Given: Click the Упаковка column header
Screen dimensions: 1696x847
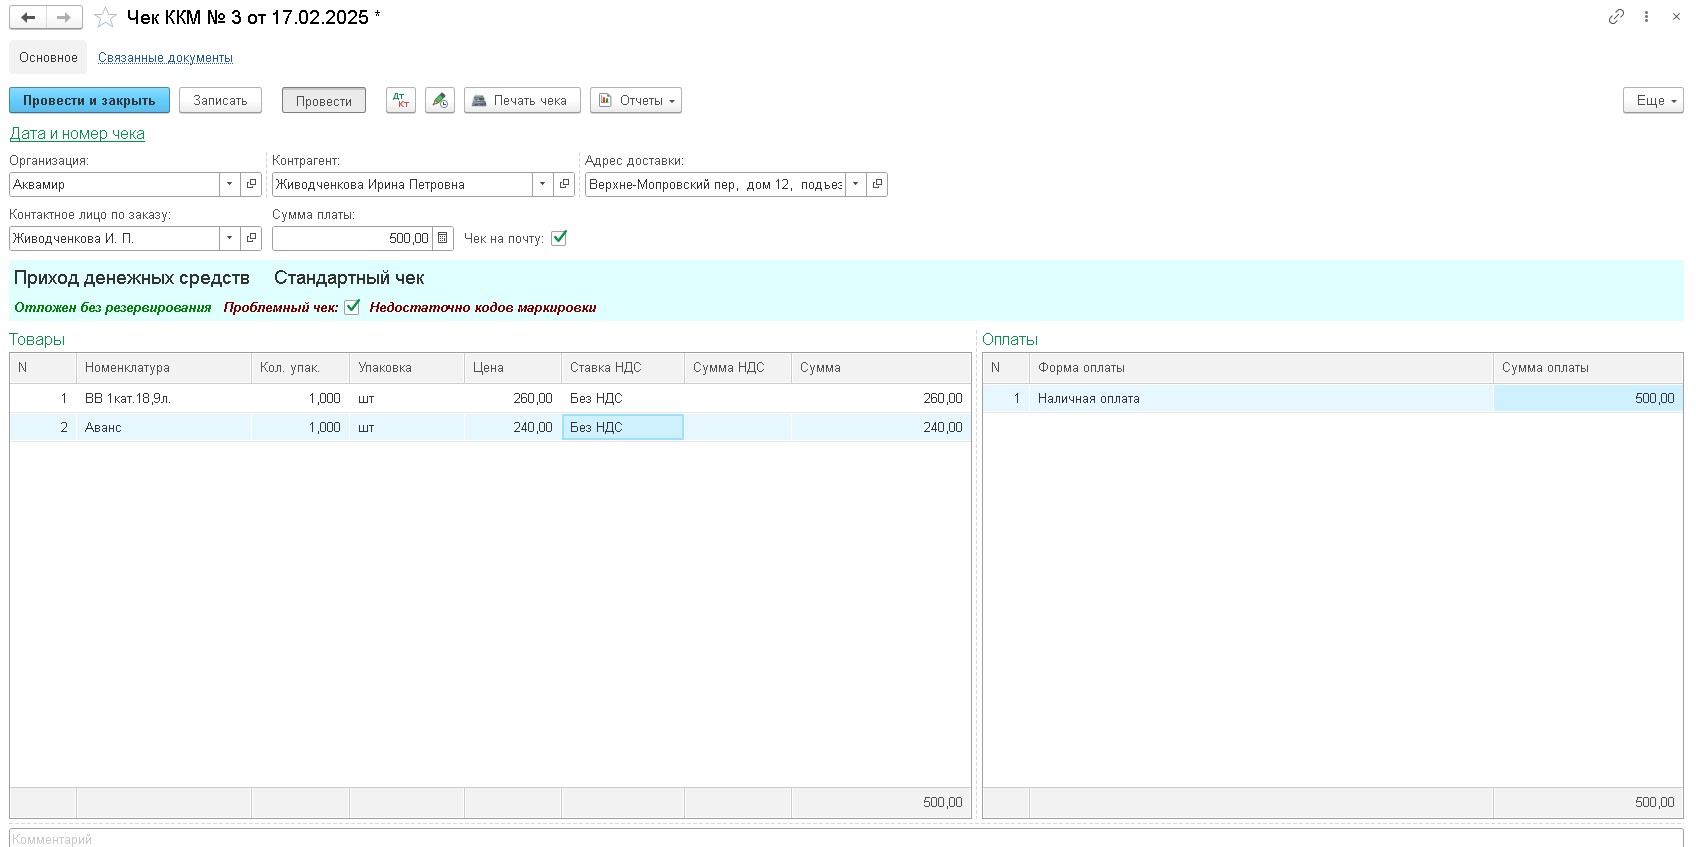Looking at the screenshot, I should 407,368.
